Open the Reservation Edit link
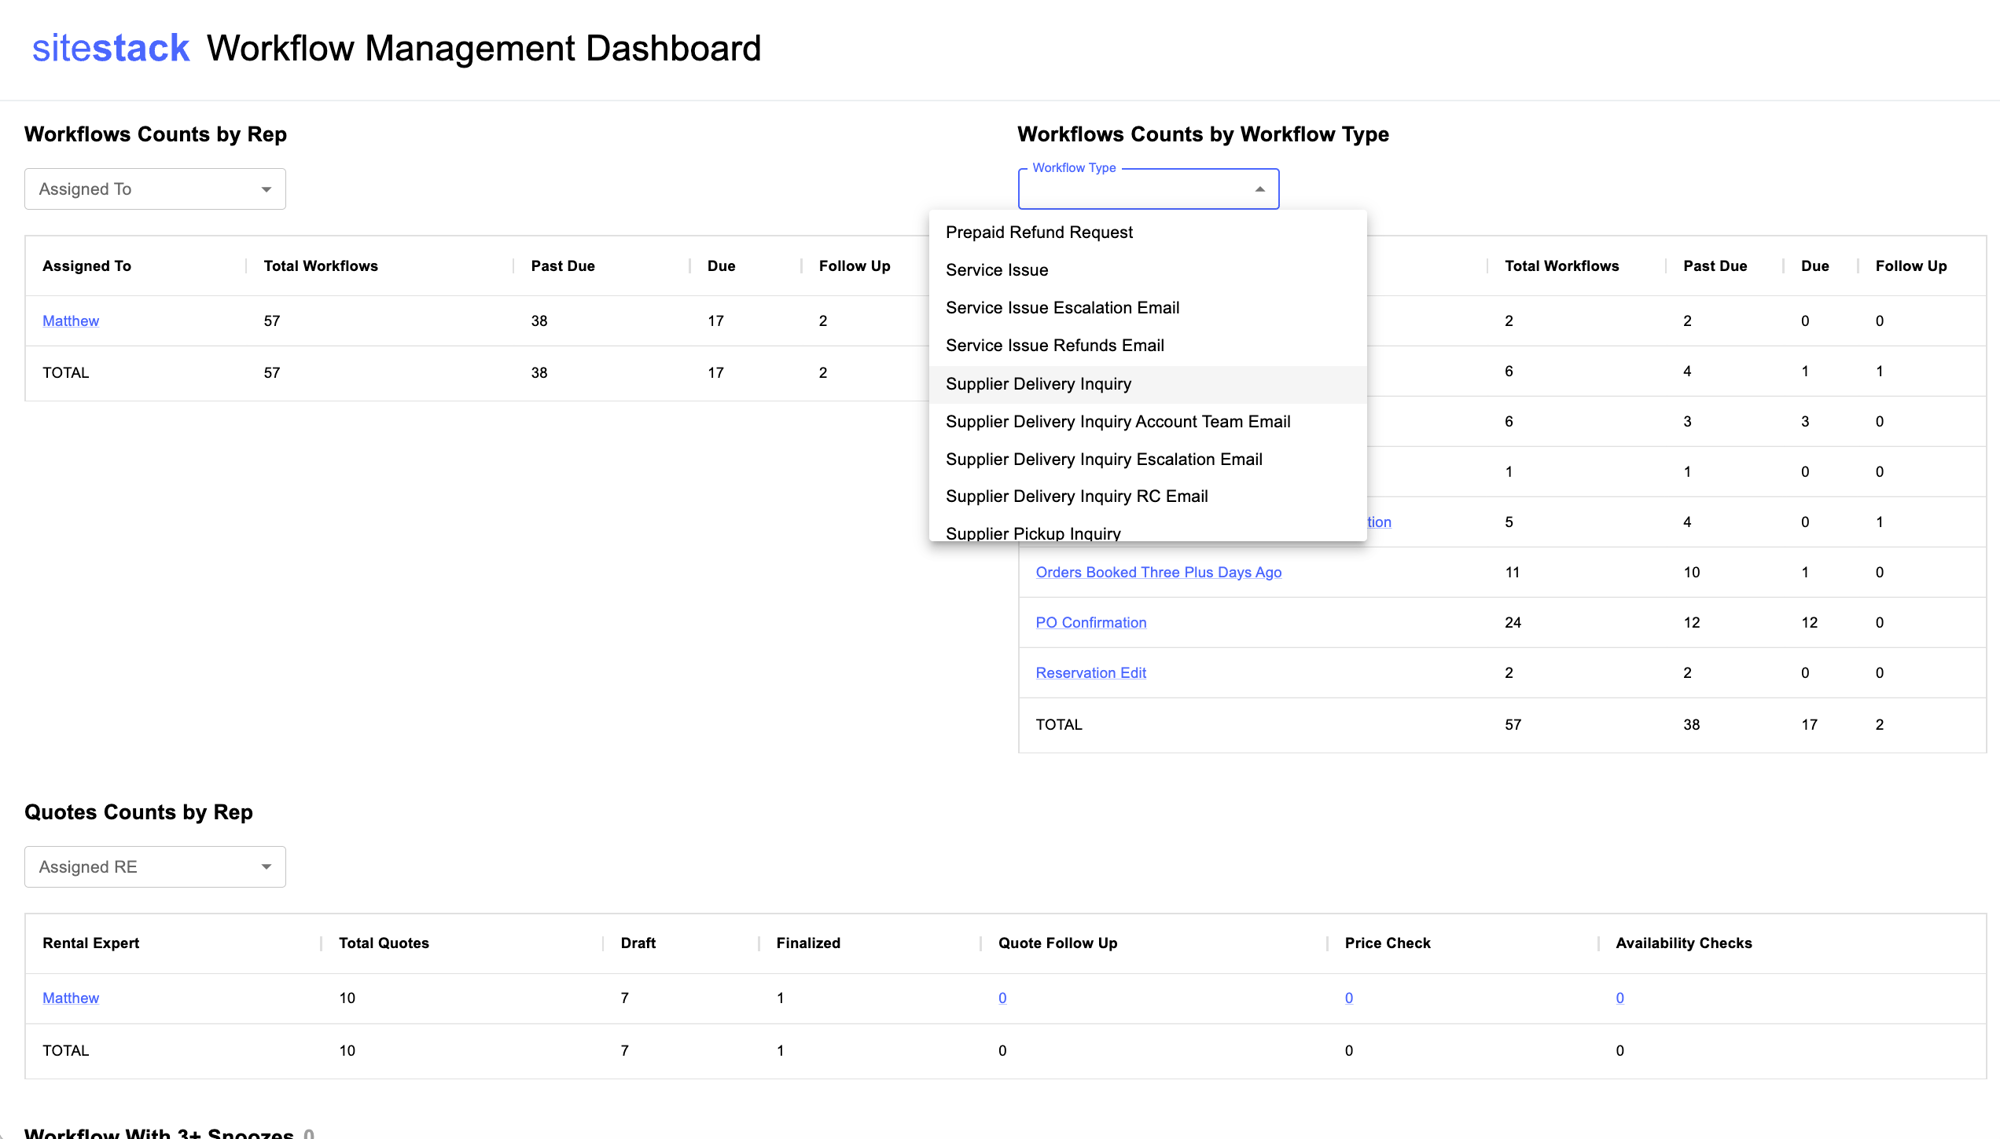Viewport: 2000px width, 1139px height. (x=1090, y=673)
